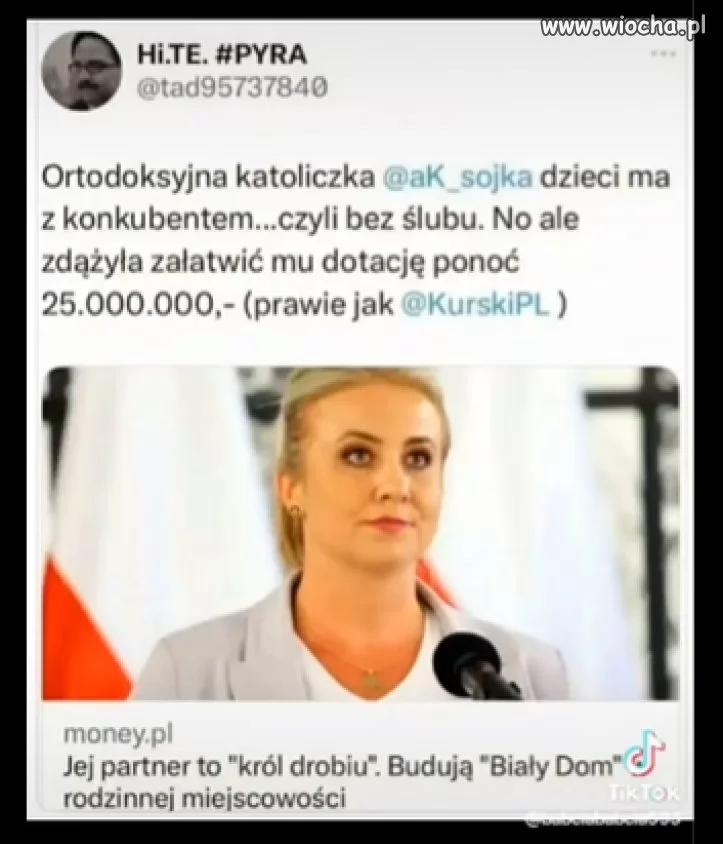Screen dimensions: 723x844
Task: Click the money.pl domain label
Action: [118, 734]
